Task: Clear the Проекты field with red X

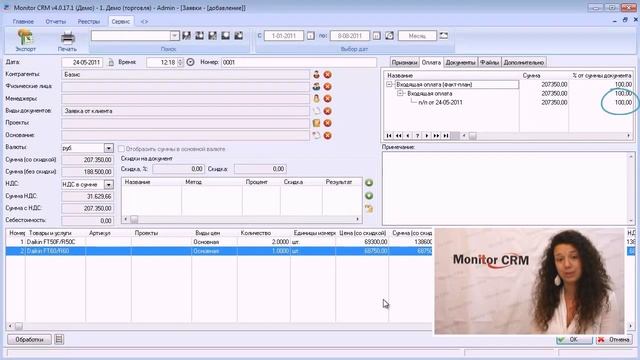Action: [x=327, y=123]
